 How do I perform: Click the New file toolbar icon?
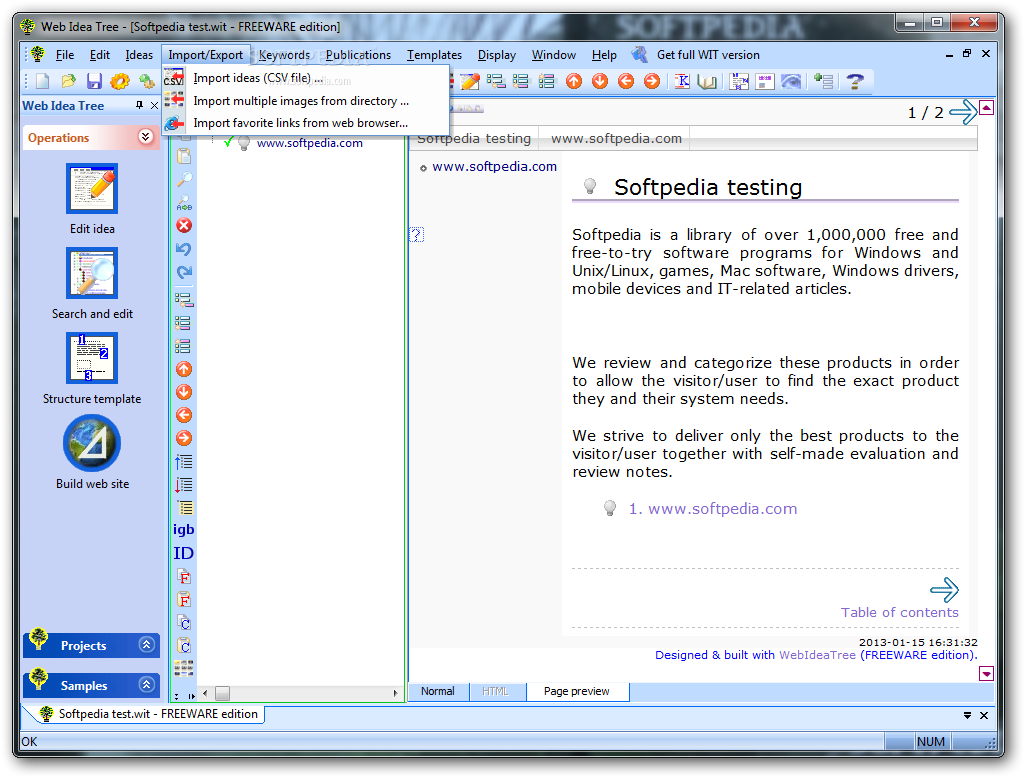coord(43,81)
